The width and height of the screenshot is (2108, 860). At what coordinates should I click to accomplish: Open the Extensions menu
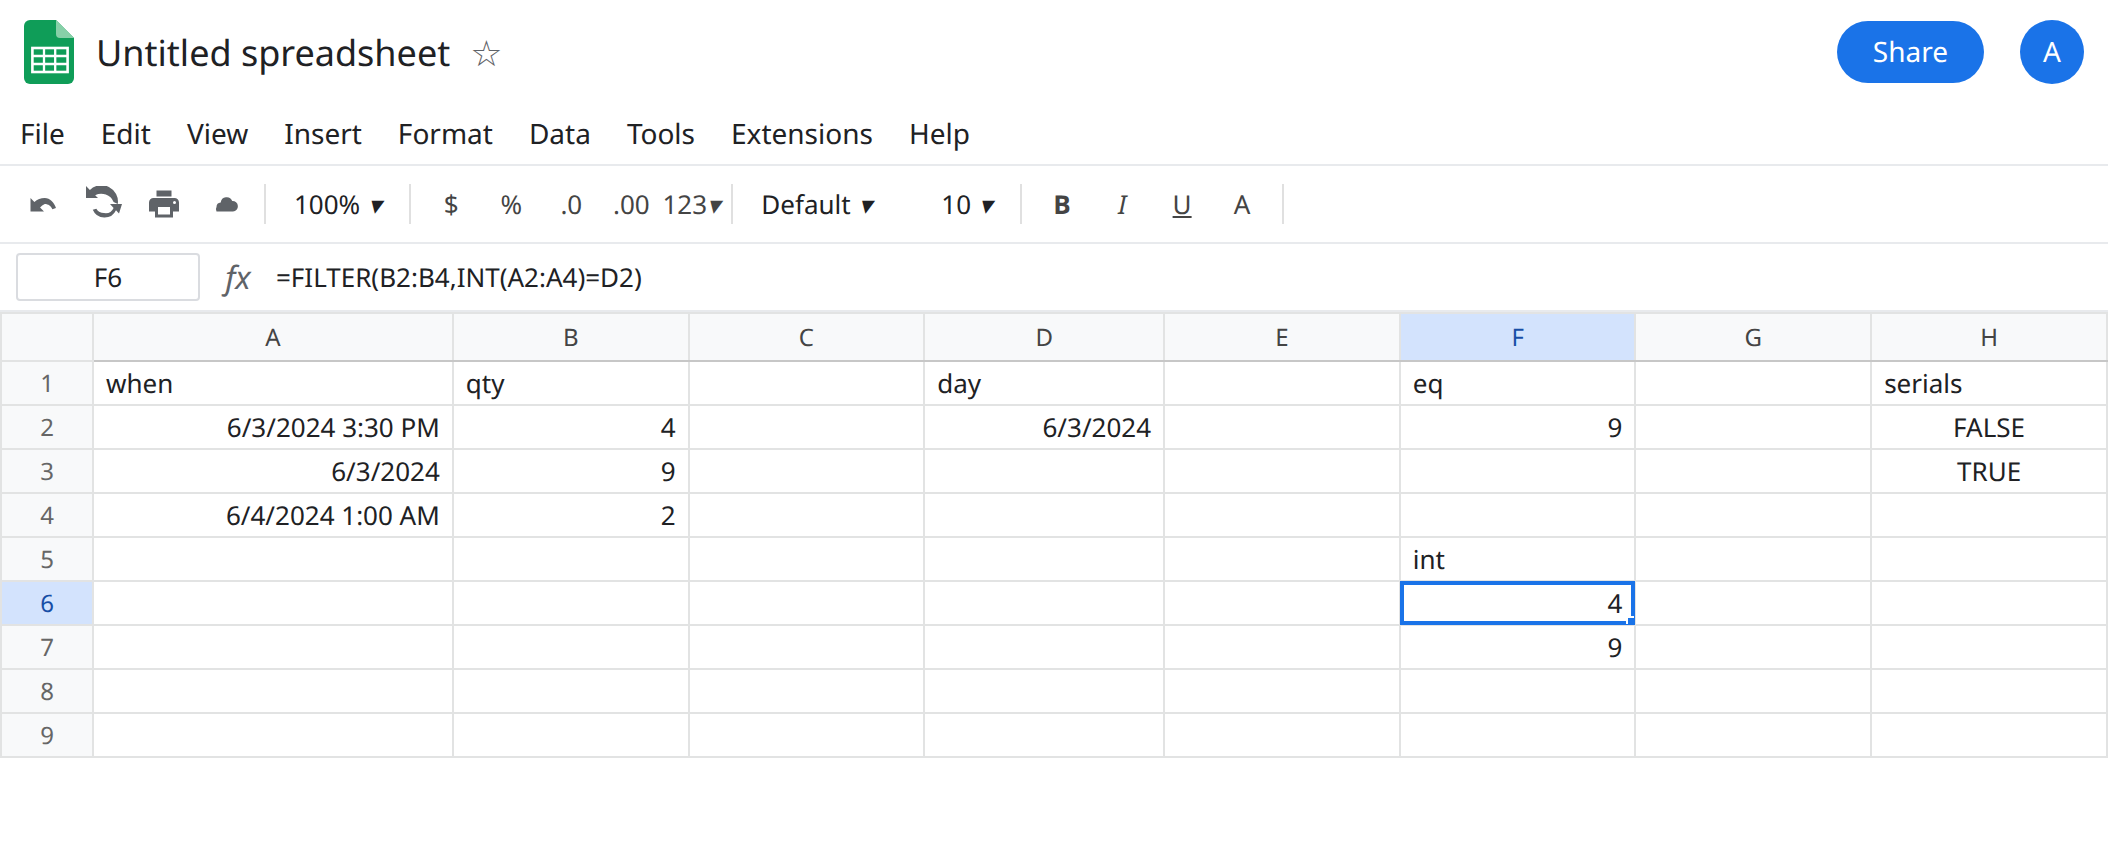(802, 134)
